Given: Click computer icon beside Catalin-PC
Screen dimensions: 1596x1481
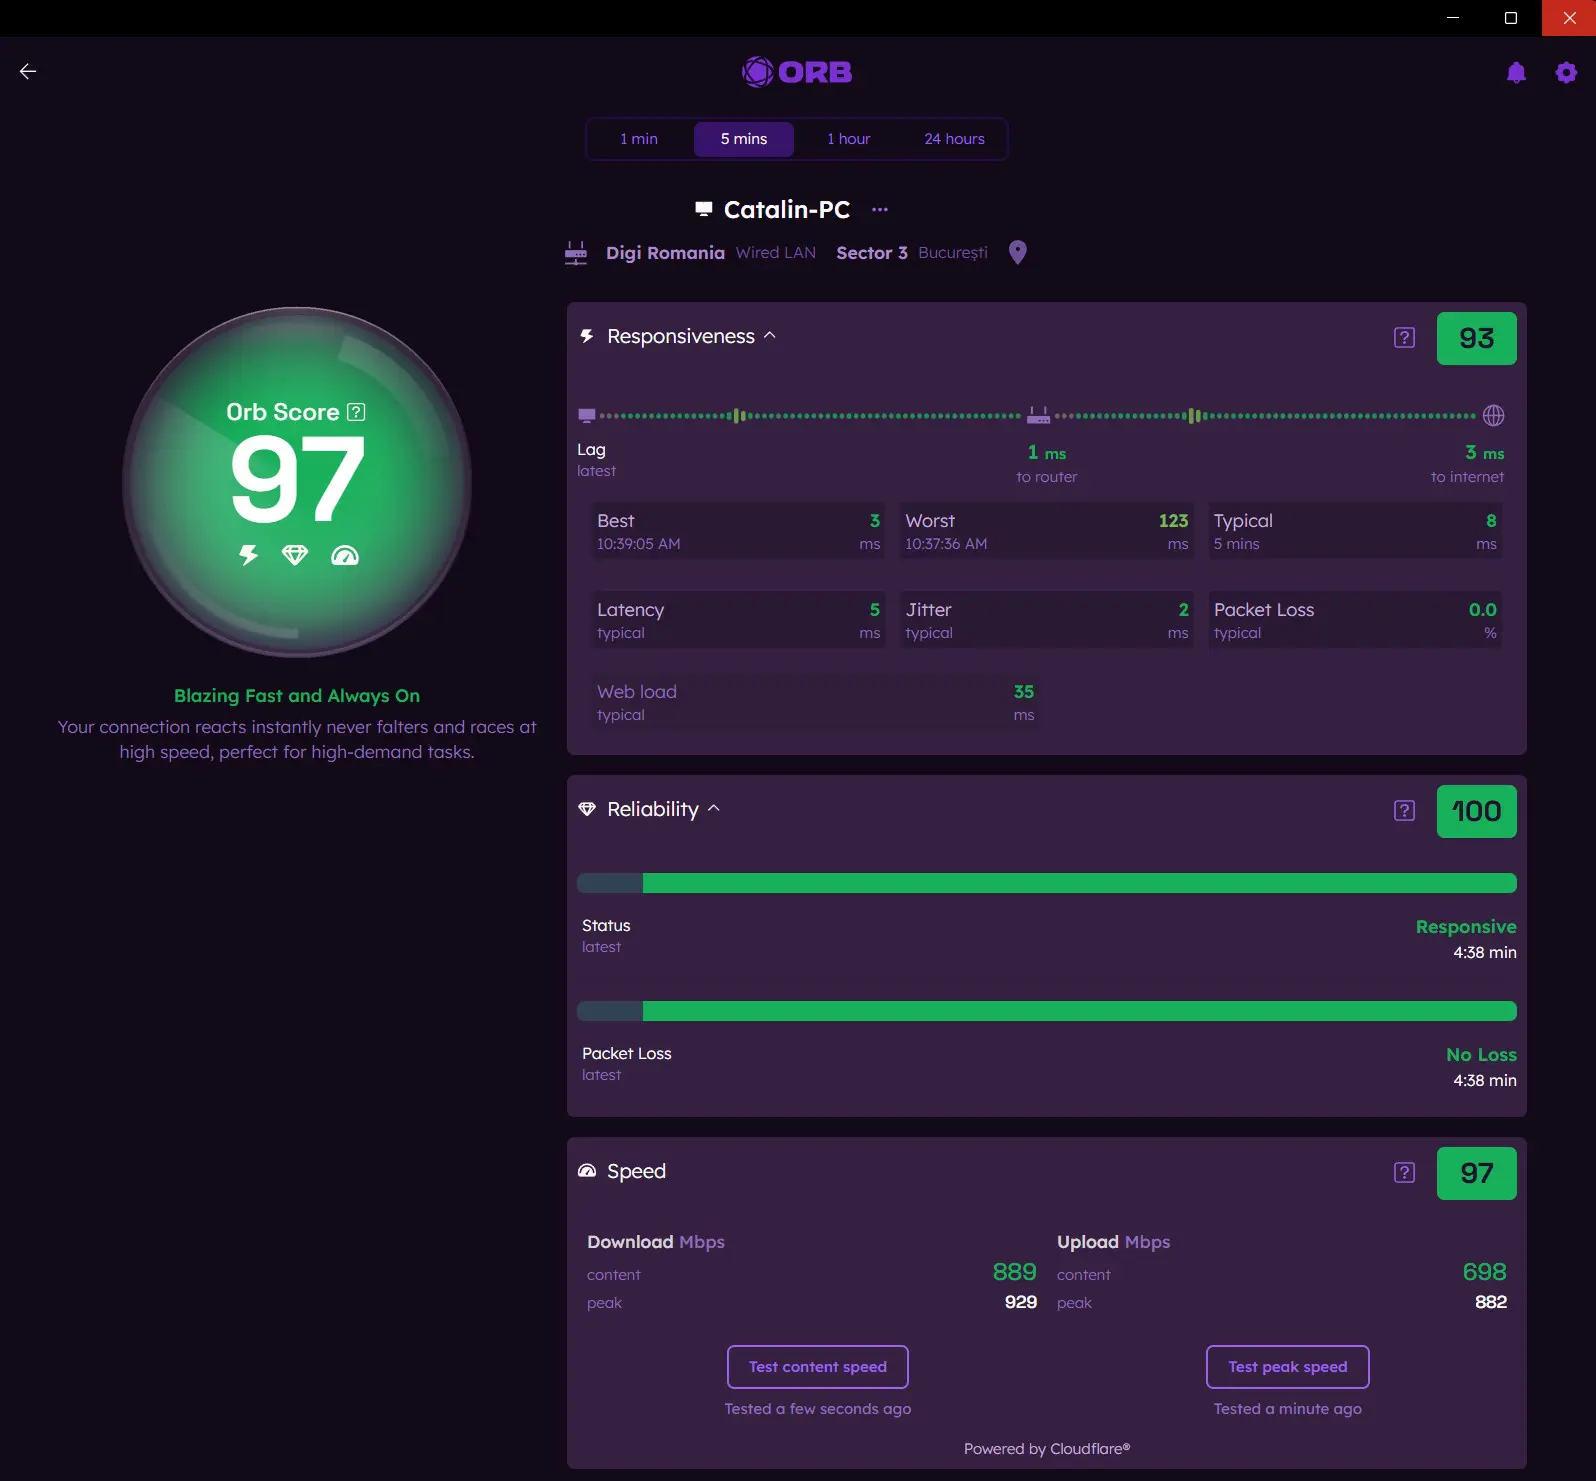Looking at the screenshot, I should [704, 209].
